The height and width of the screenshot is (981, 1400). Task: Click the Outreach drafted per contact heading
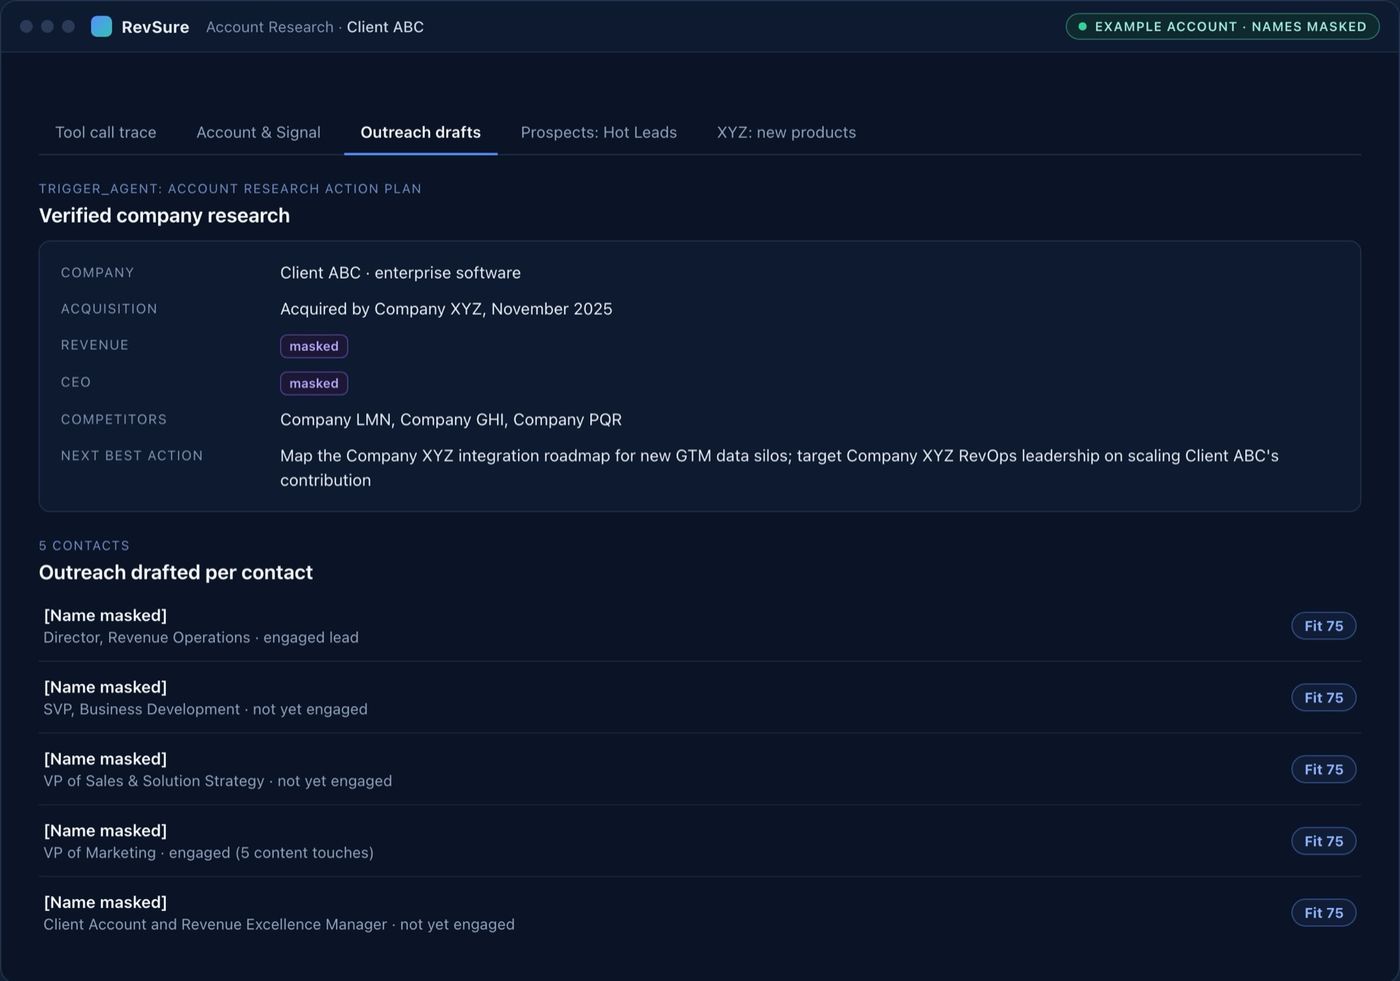[x=176, y=572]
